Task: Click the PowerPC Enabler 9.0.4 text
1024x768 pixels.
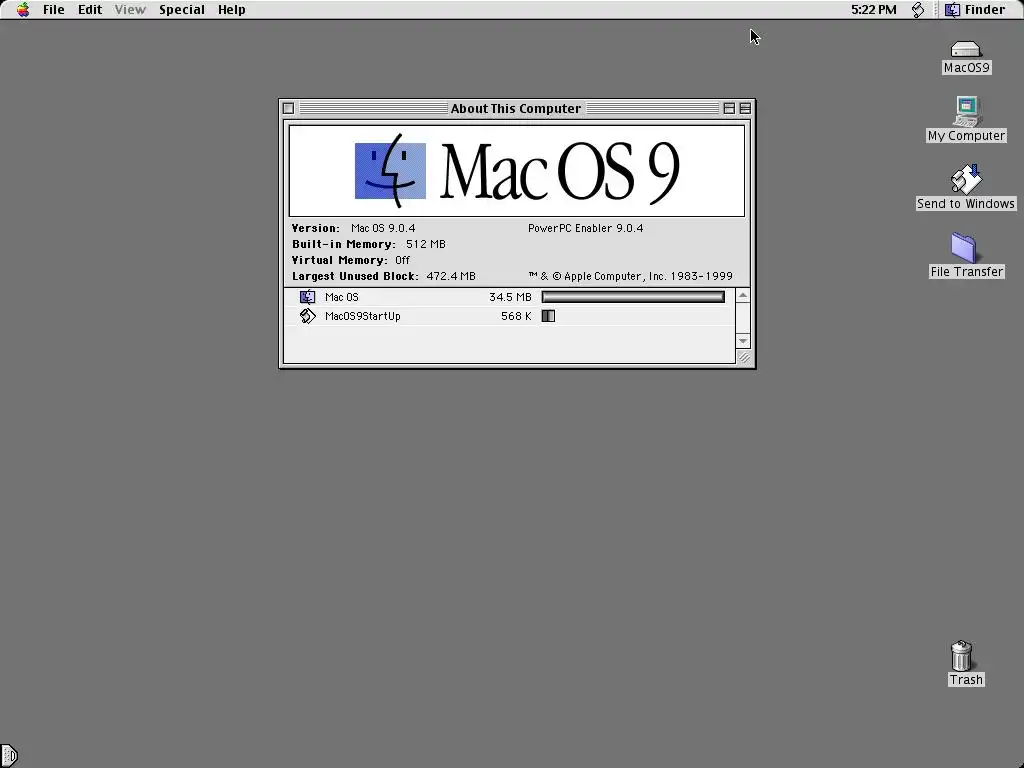Action: [x=585, y=228]
